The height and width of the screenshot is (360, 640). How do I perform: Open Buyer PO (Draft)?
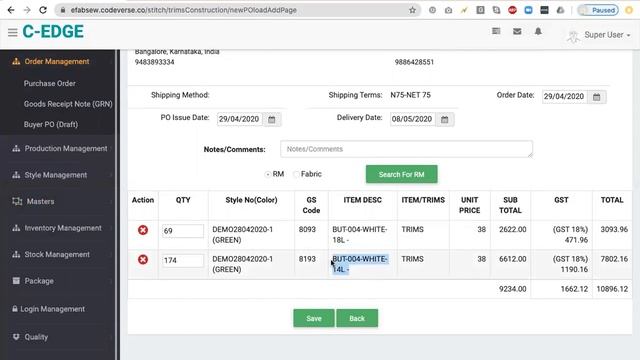point(51,124)
